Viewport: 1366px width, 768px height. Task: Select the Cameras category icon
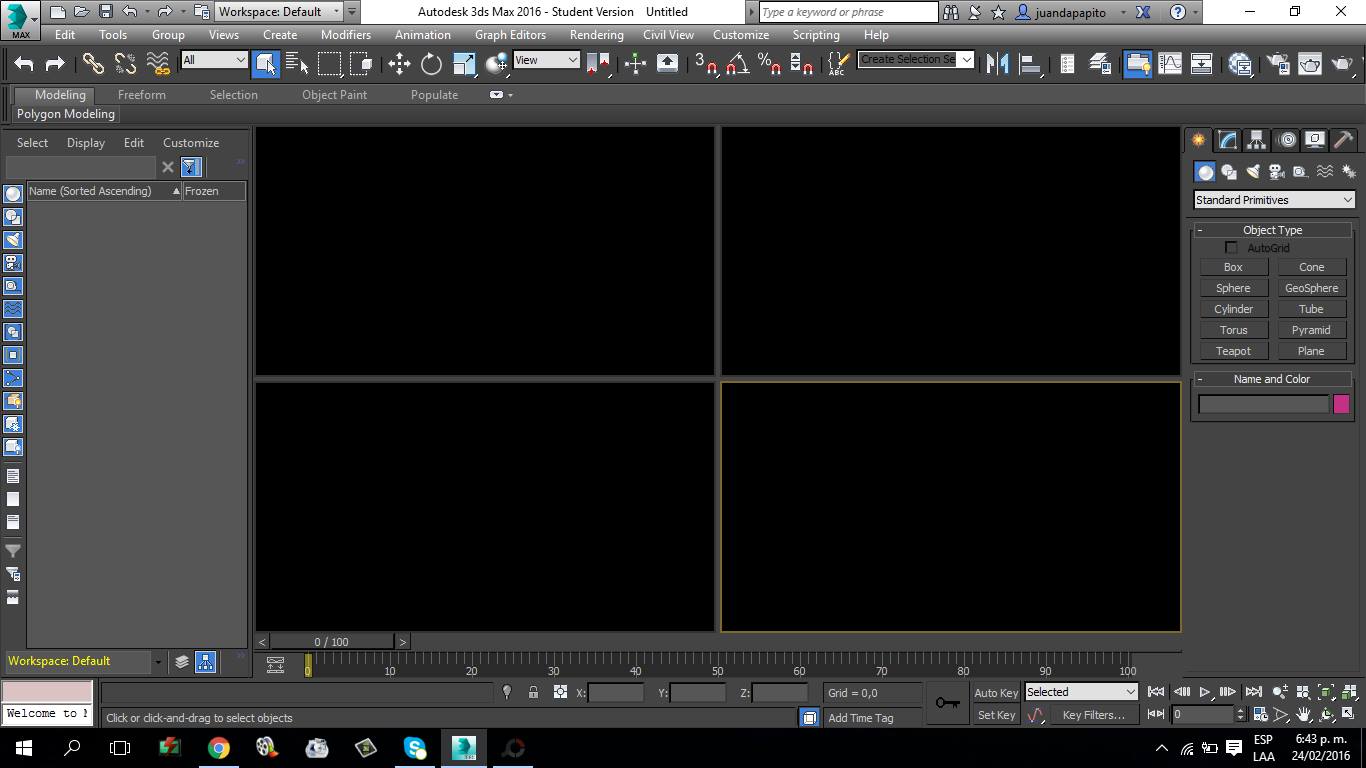pyautogui.click(x=1277, y=172)
